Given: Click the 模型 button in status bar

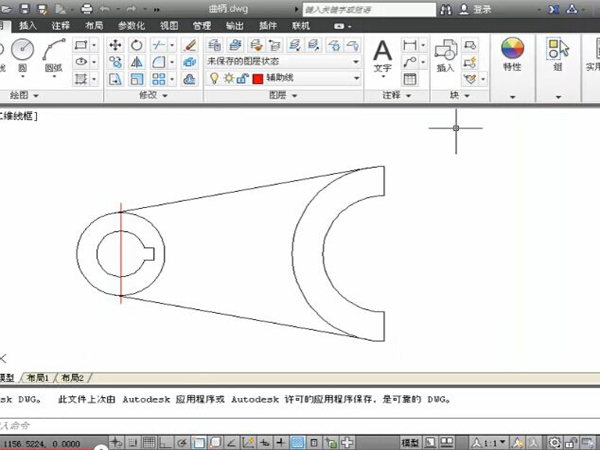Looking at the screenshot, I should 410,442.
